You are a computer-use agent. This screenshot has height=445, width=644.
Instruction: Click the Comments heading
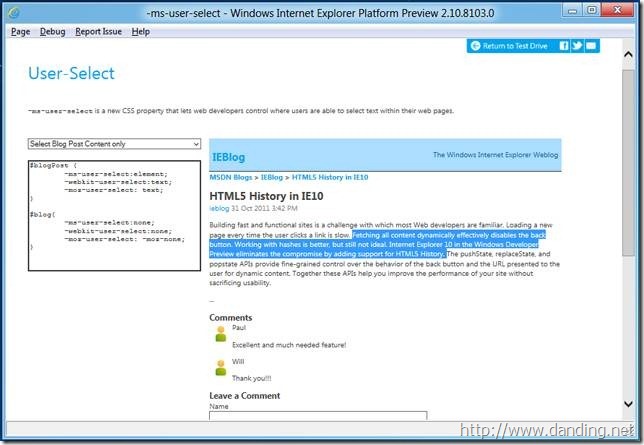click(231, 318)
